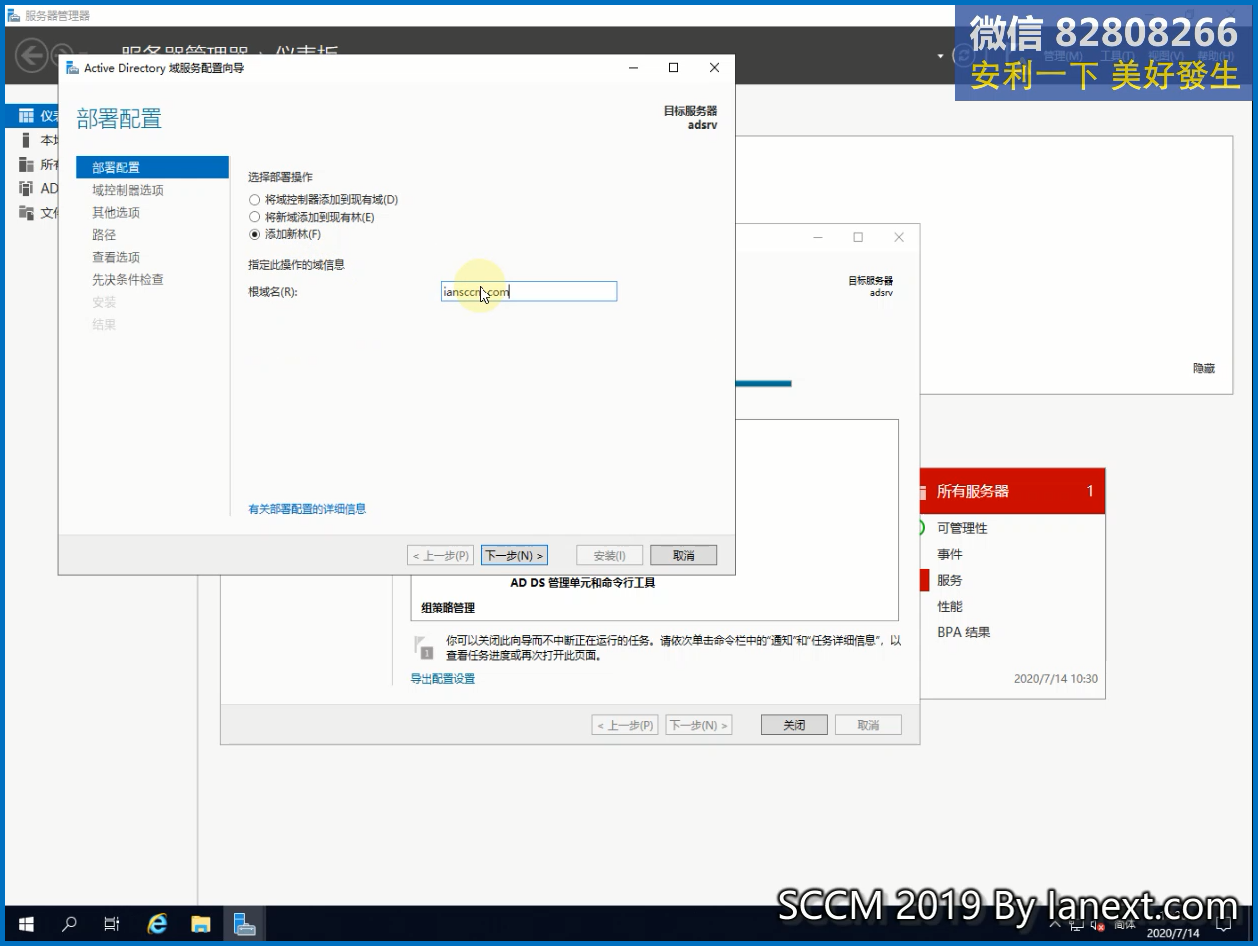Click 取消 in the AD DS configuration wizard
This screenshot has width=1258, height=946.
pyautogui.click(x=683, y=555)
